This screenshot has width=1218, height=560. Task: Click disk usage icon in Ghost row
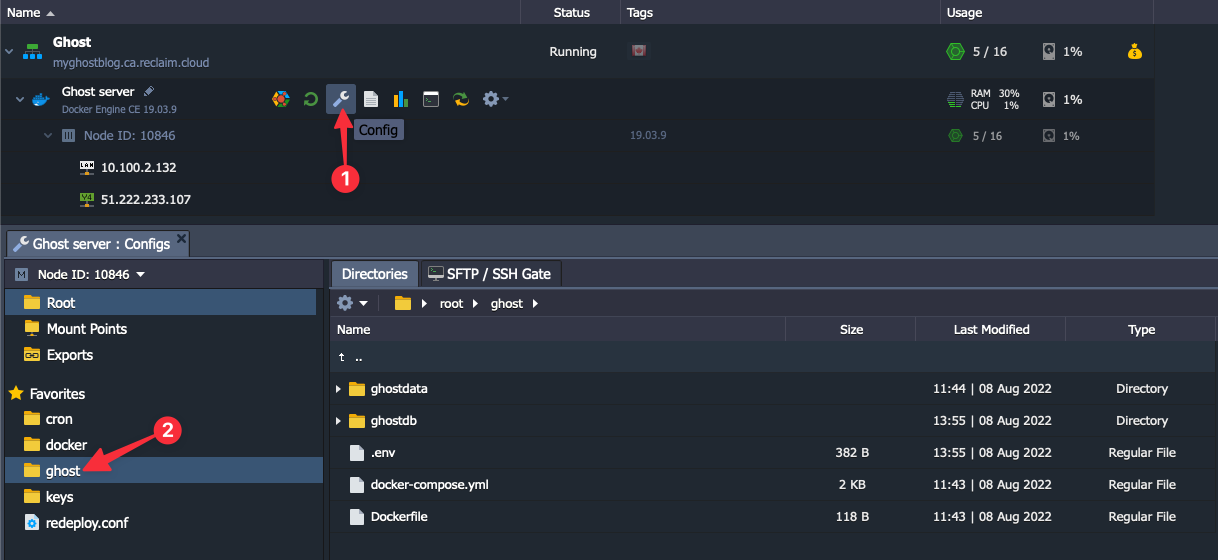(1049, 51)
